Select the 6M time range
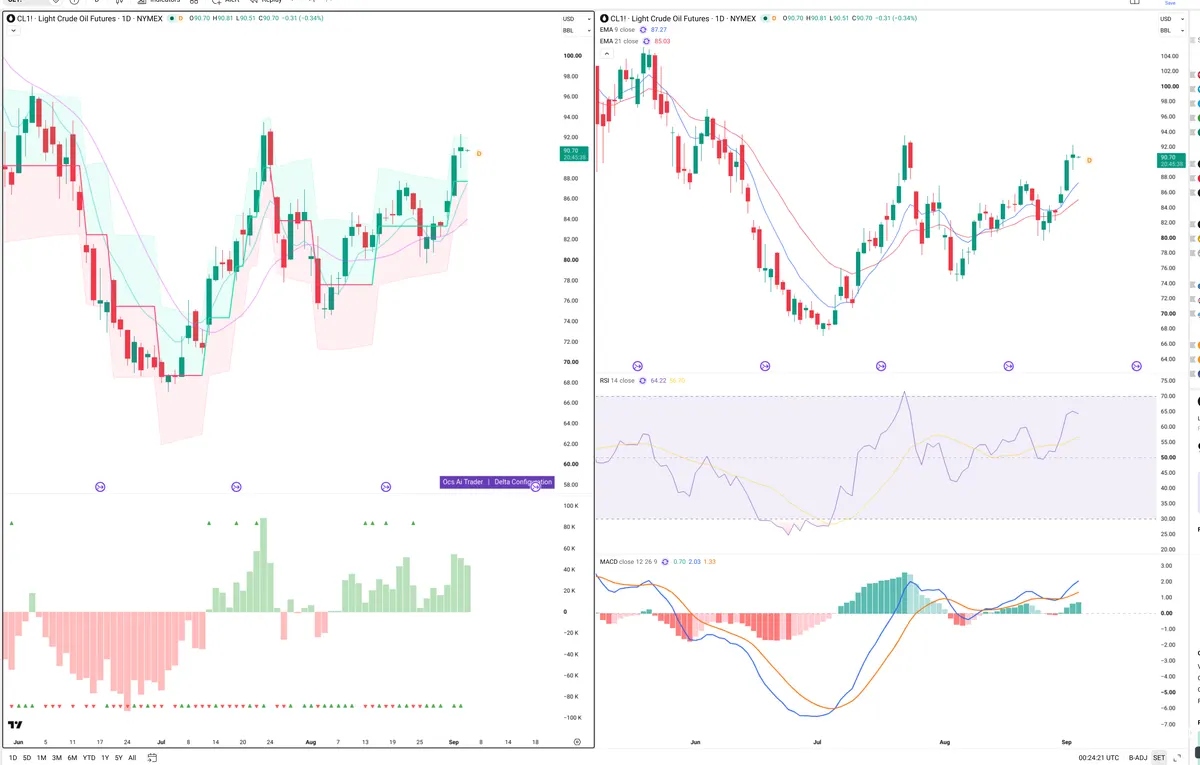The height and width of the screenshot is (765, 1200). coord(72,758)
